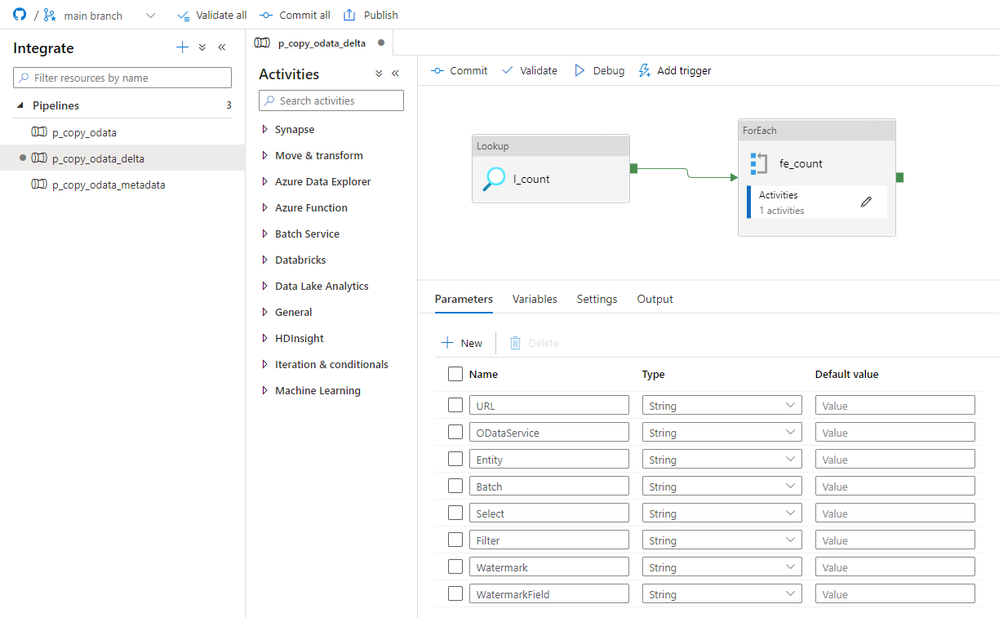
Task: Click the Publish upload icon
Action: [x=349, y=15]
